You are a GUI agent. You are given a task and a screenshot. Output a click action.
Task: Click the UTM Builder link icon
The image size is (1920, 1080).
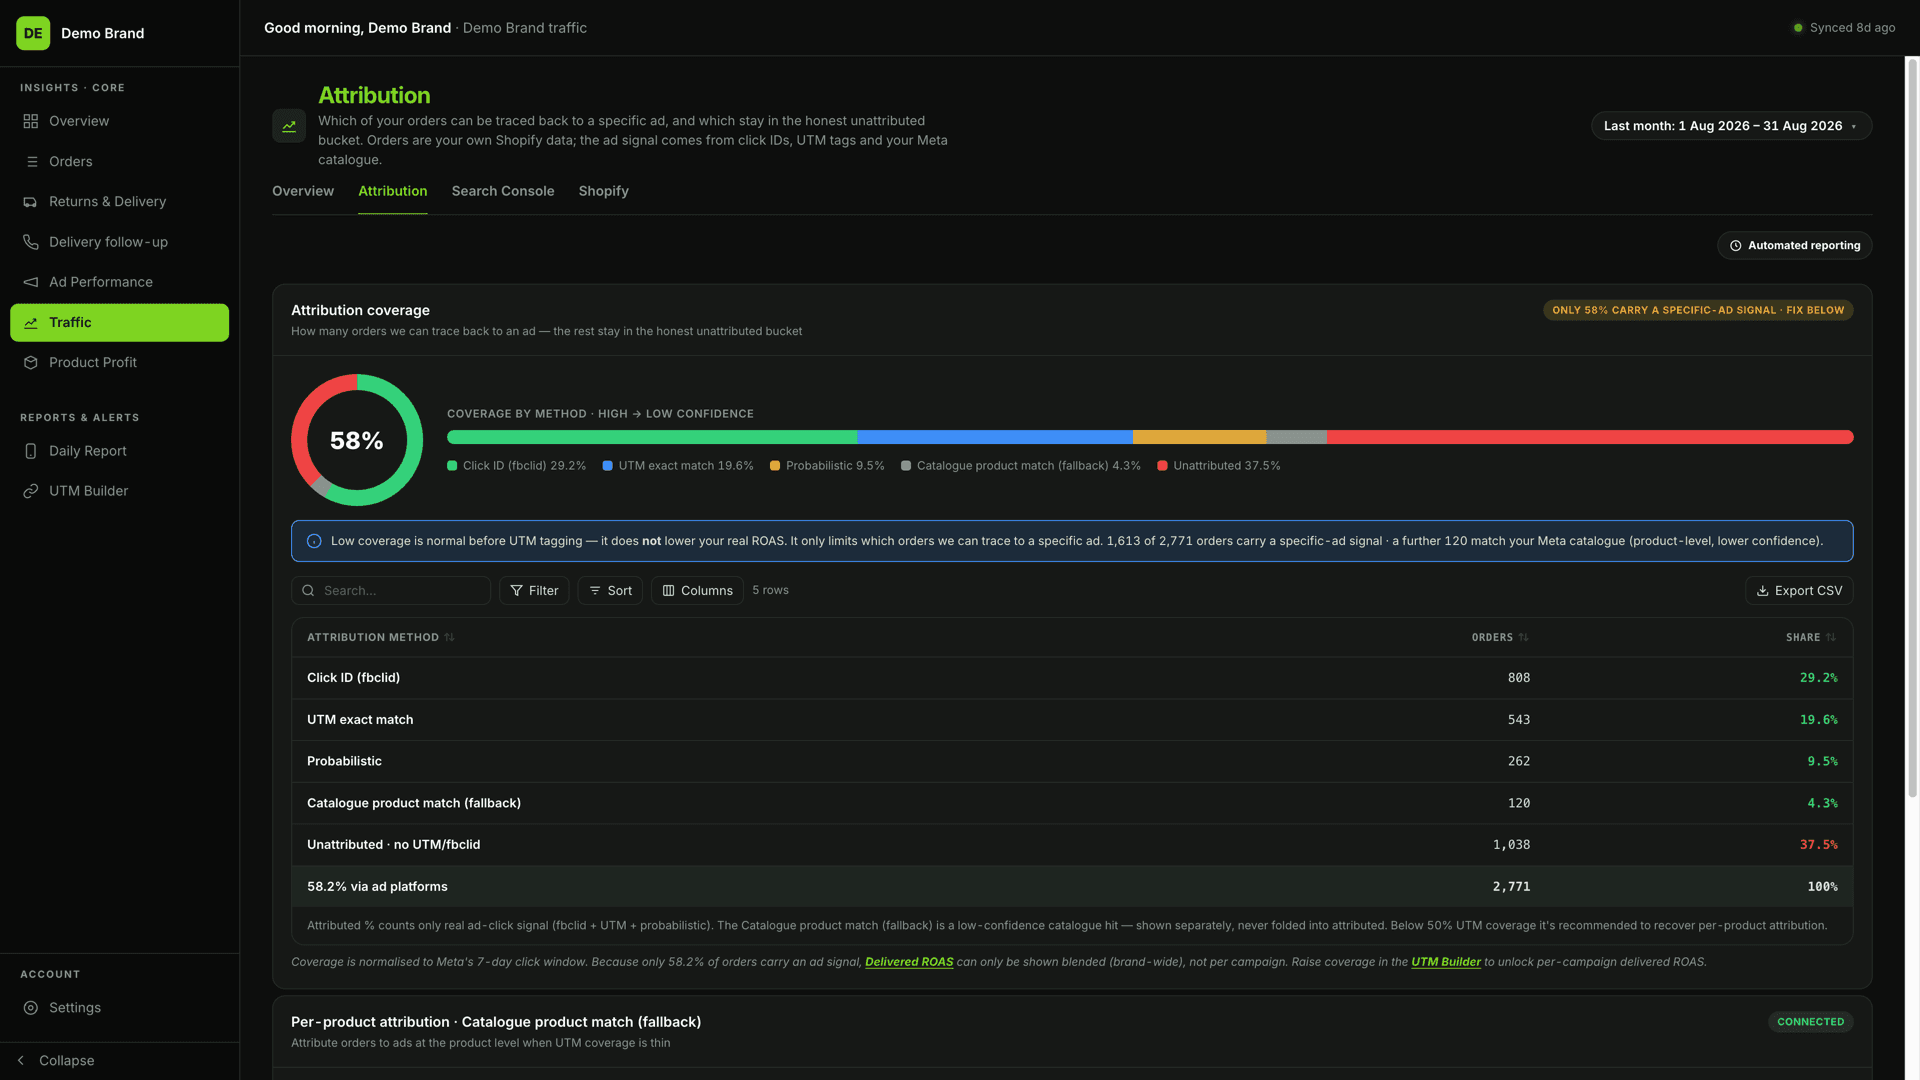[31, 491]
